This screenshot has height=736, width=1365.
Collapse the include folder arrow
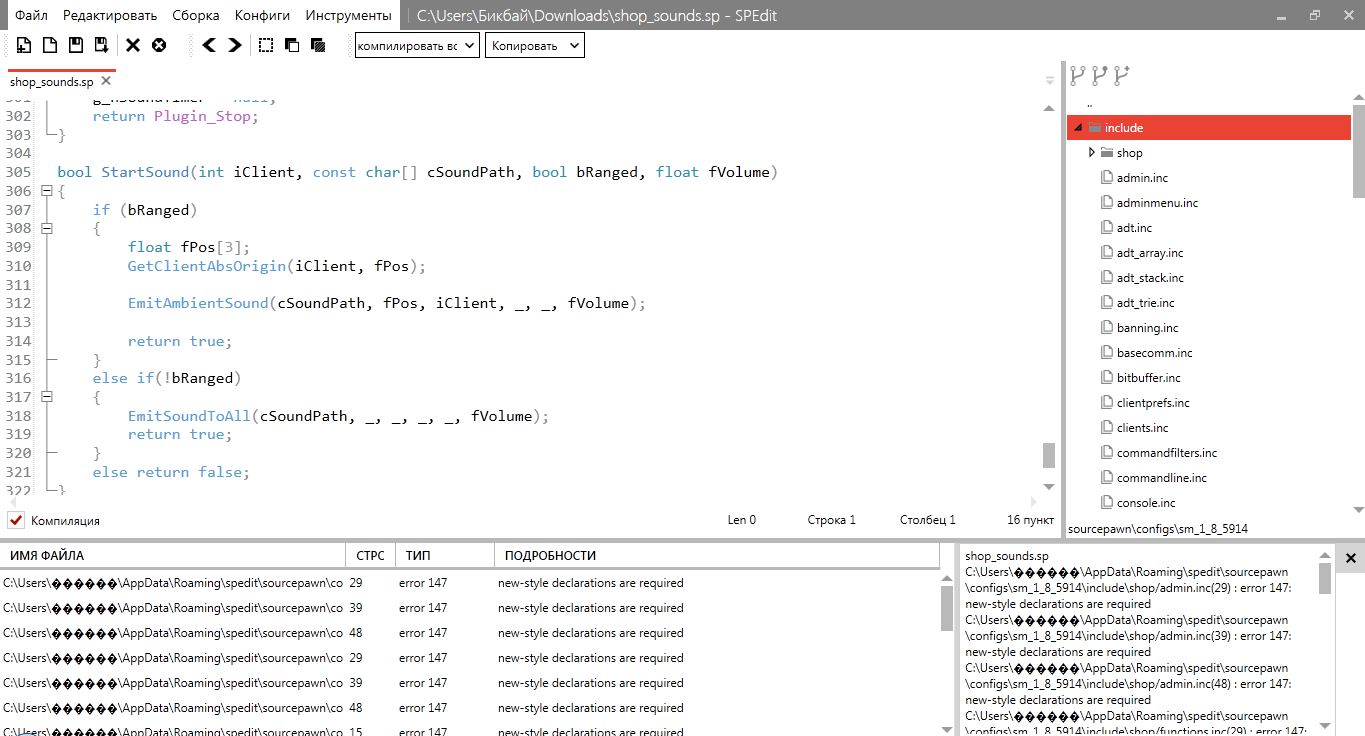click(1076, 128)
